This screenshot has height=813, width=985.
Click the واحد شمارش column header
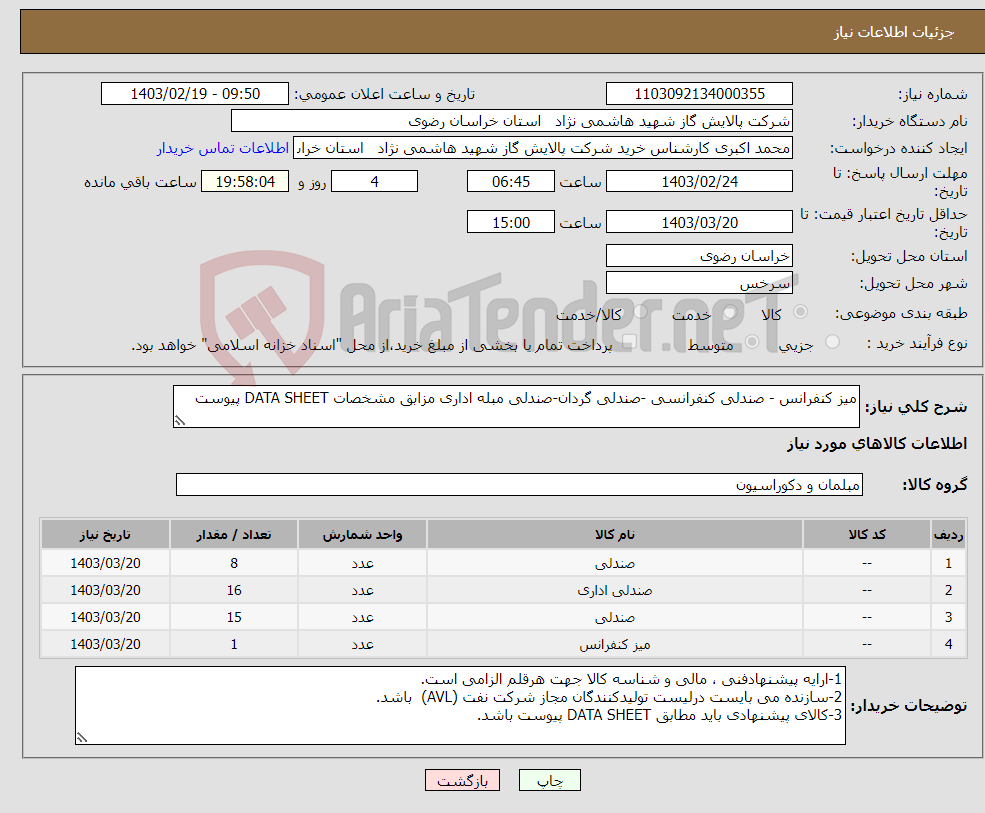coord(362,535)
